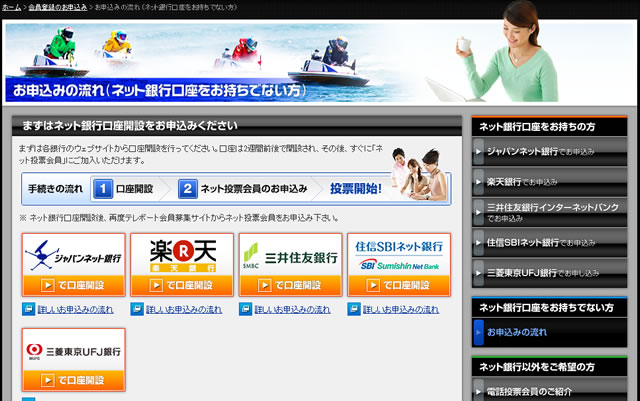Click arrow icon beside 電話投票会員のご紹介

pos(478,391)
